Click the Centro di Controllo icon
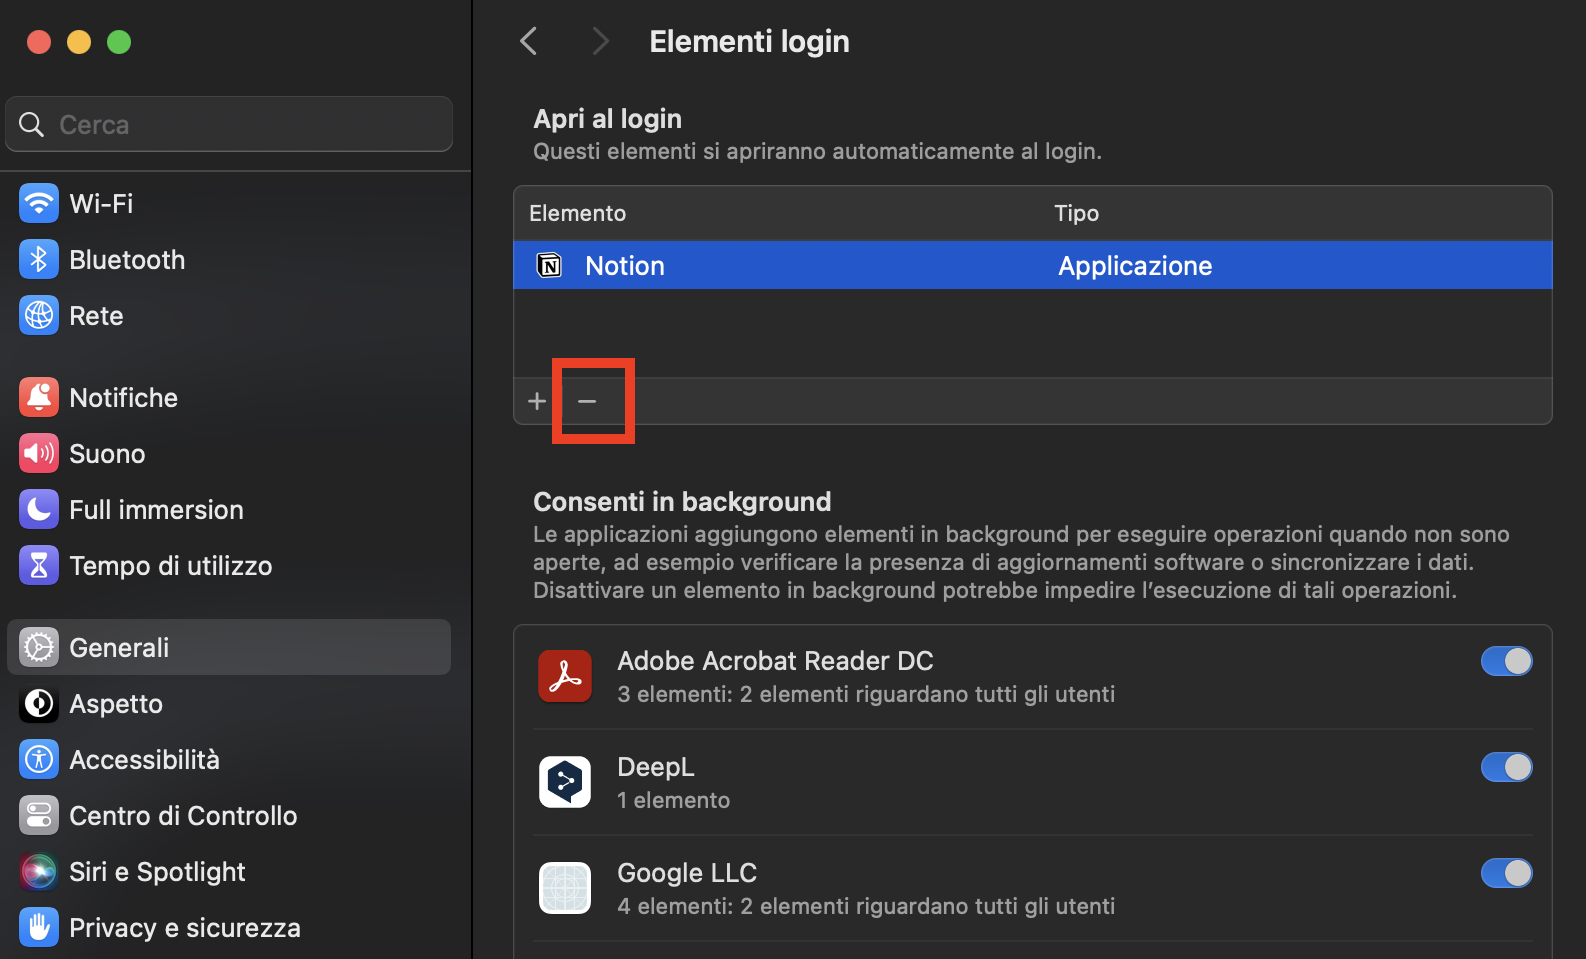1586x959 pixels. click(x=39, y=816)
